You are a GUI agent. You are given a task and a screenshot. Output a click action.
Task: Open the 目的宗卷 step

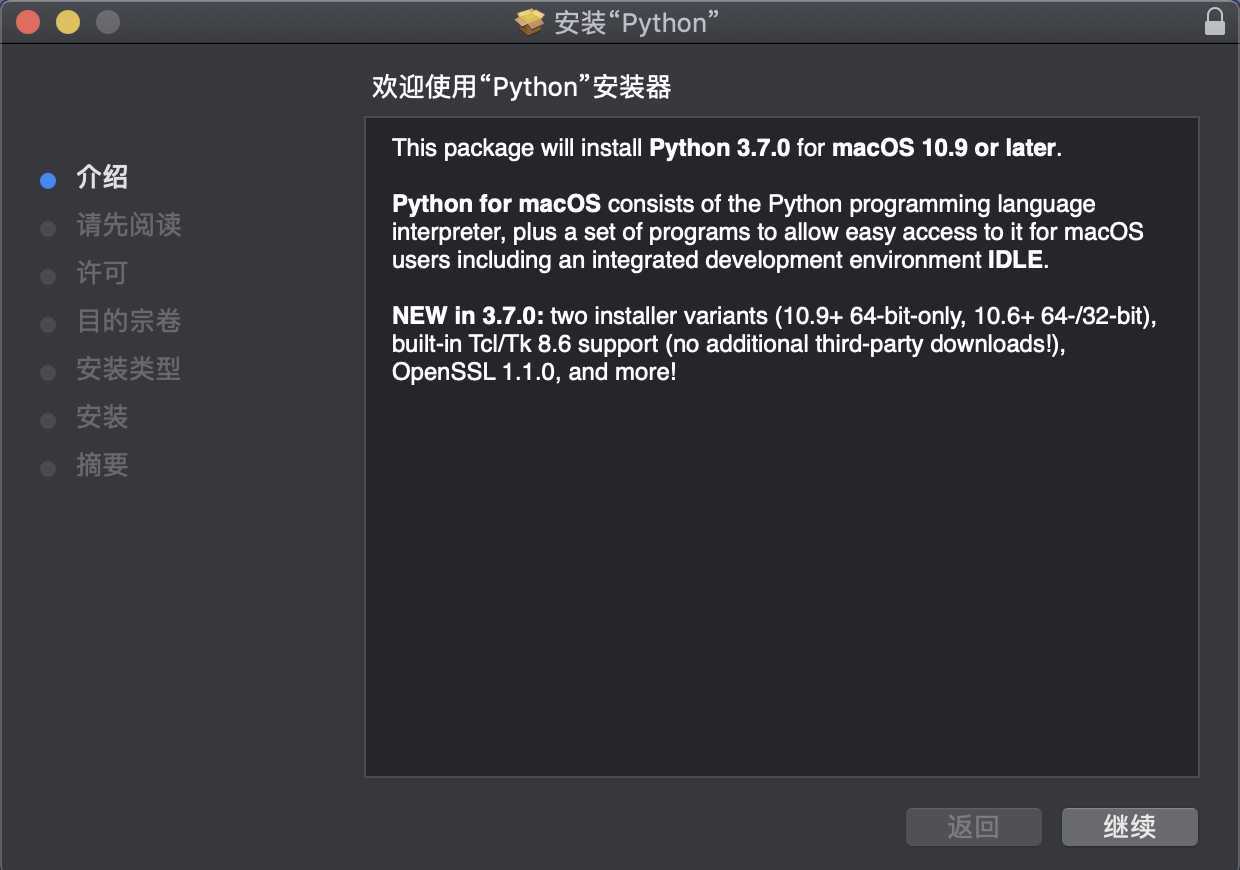(x=128, y=321)
